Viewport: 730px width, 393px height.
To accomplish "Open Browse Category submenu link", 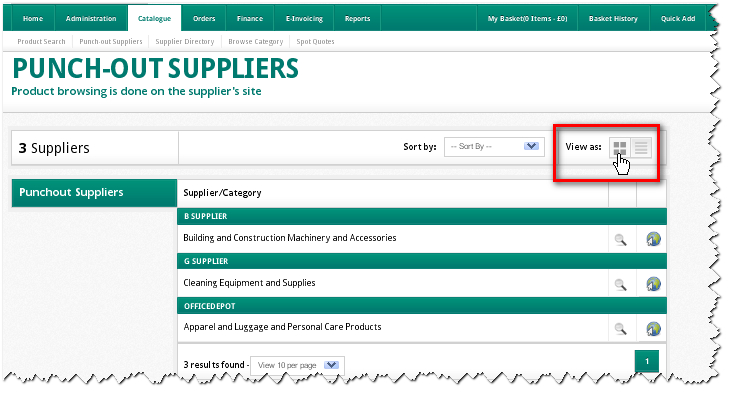I will tap(256, 41).
